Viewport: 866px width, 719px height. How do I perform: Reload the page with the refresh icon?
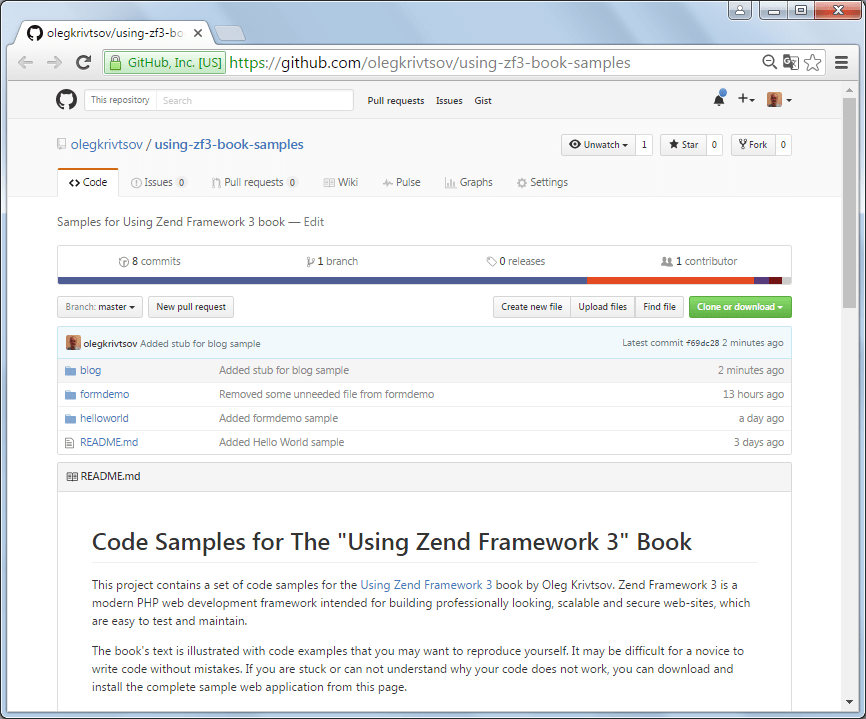(x=84, y=62)
